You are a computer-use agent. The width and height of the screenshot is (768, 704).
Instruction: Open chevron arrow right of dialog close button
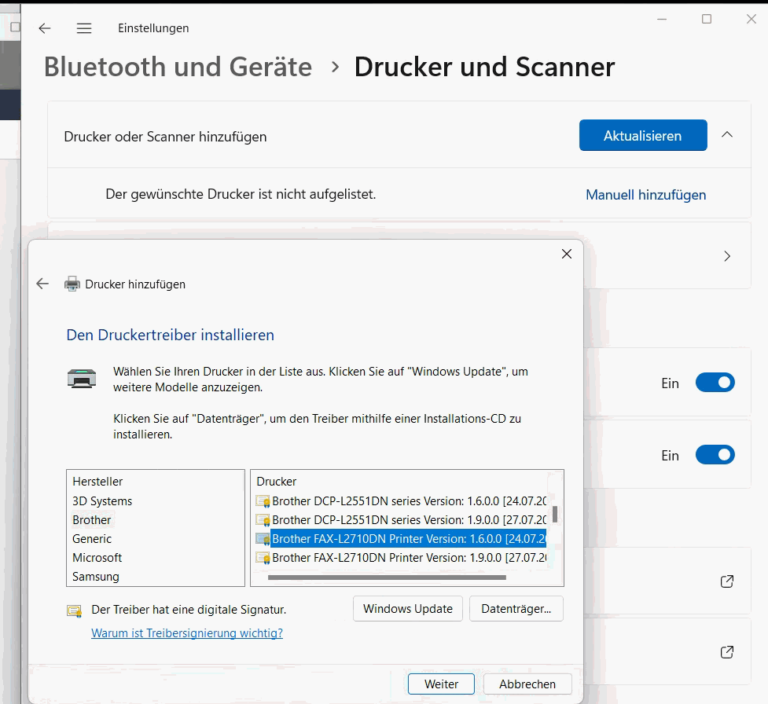pyautogui.click(x=727, y=256)
